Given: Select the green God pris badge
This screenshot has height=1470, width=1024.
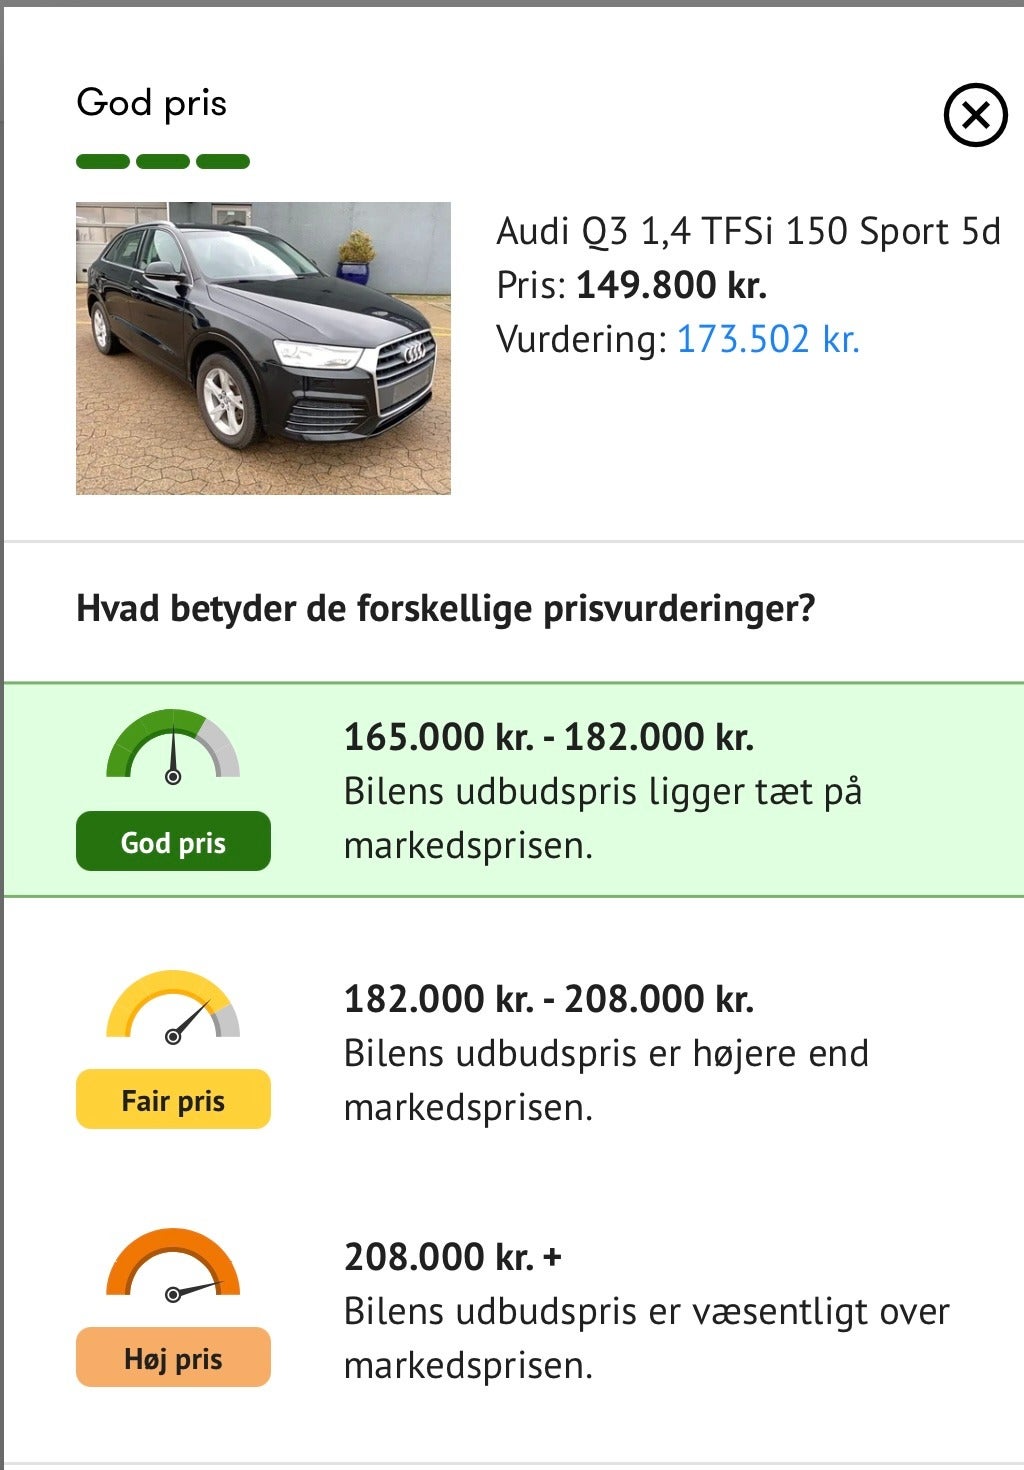Looking at the screenshot, I should [x=173, y=842].
